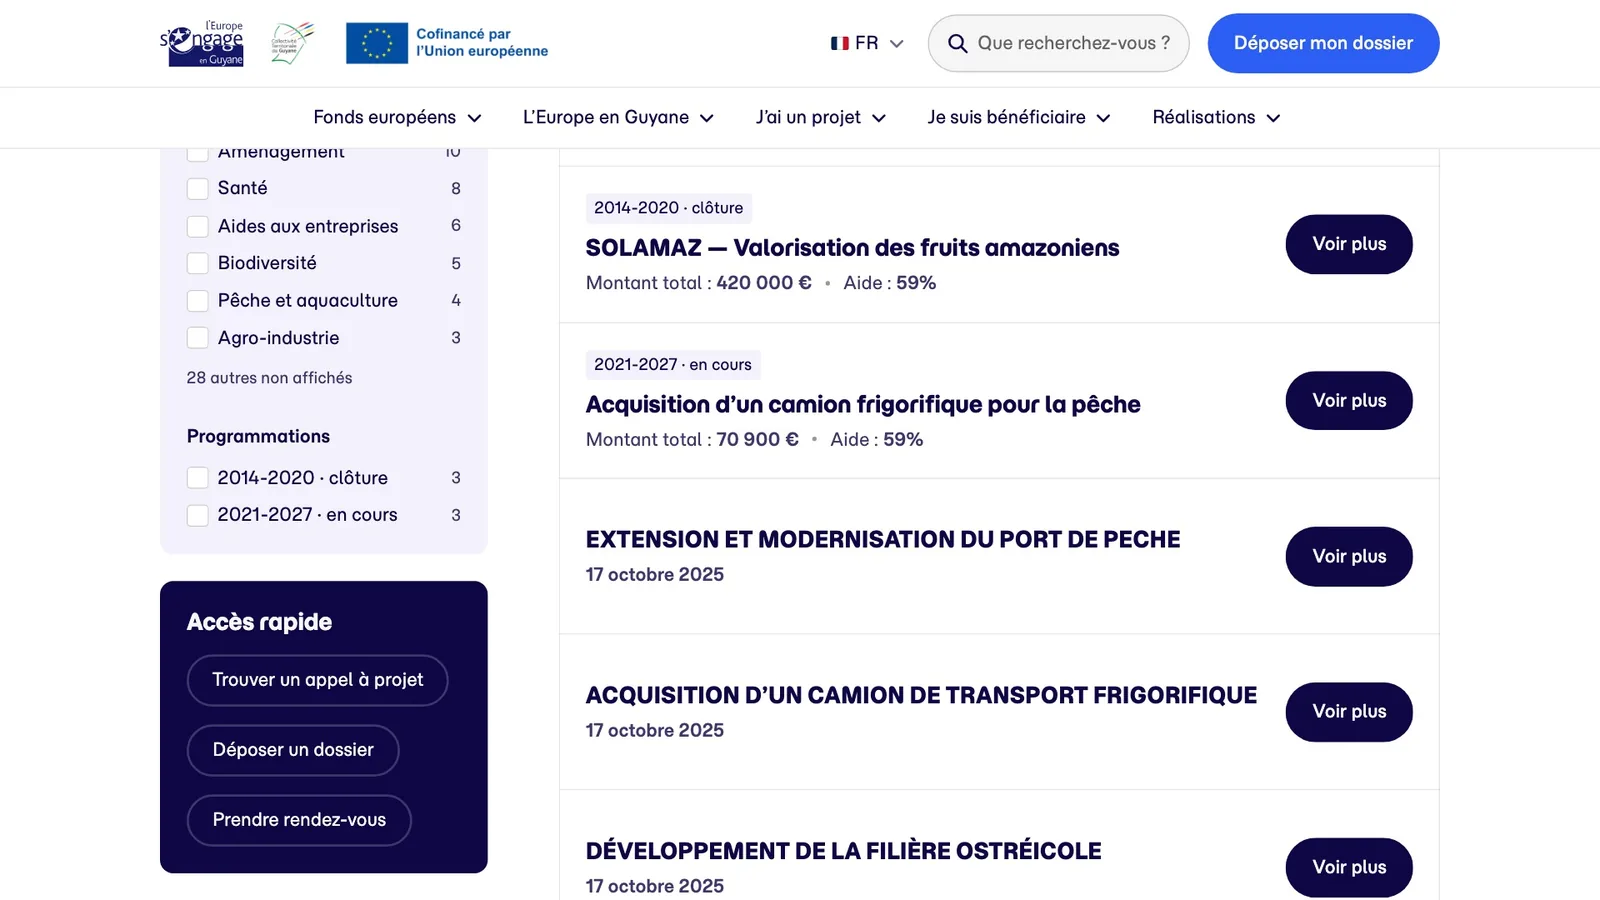Click the Déposer un dossier quick access button

[x=293, y=750]
